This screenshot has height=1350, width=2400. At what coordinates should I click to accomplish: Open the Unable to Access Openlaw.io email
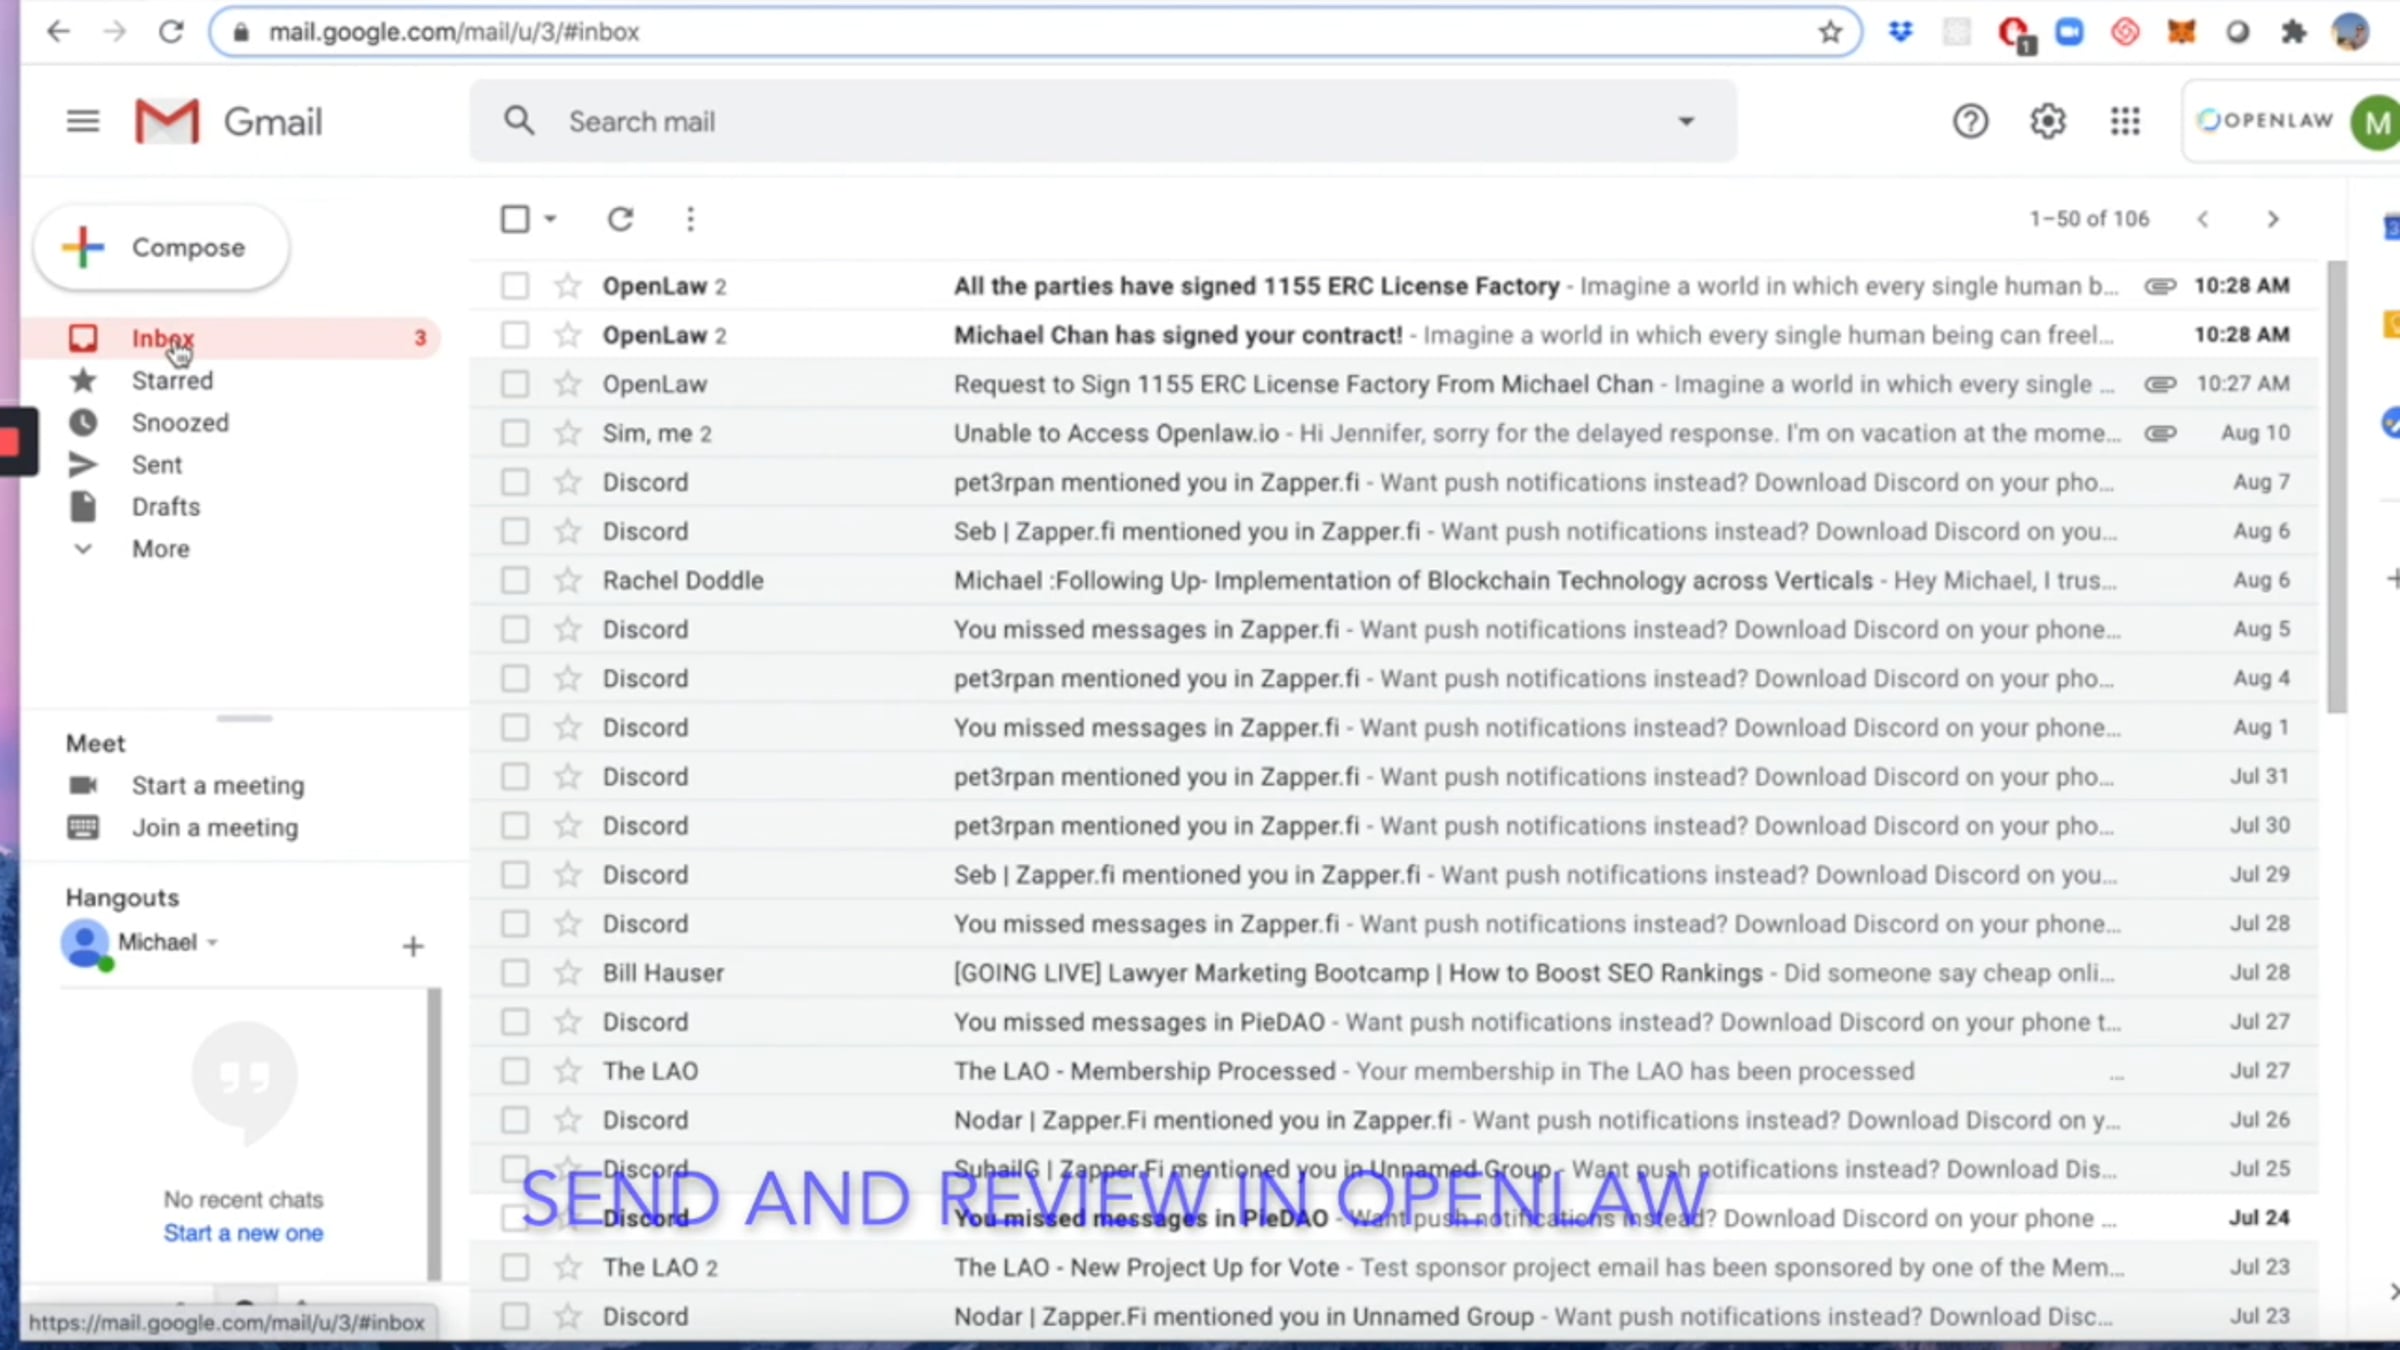[x=1395, y=433]
